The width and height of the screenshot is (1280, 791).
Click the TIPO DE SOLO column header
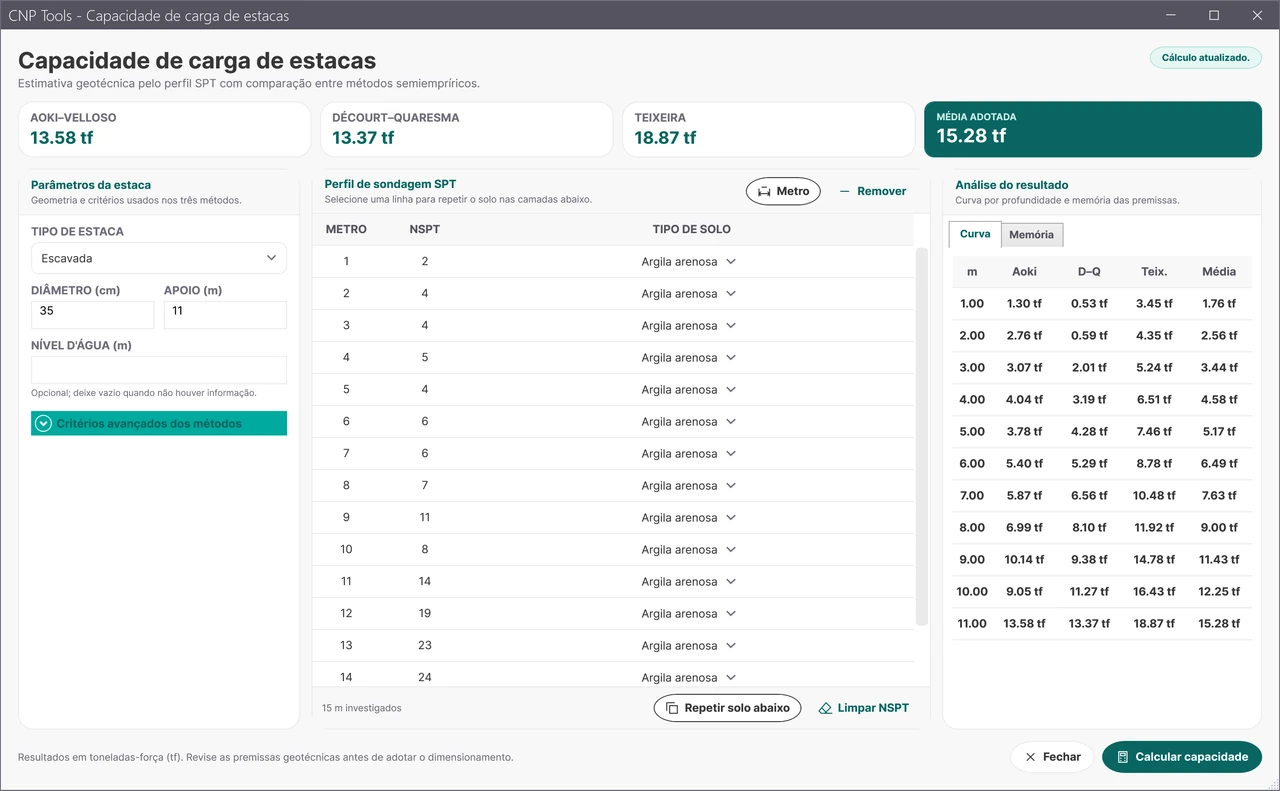[x=692, y=230]
